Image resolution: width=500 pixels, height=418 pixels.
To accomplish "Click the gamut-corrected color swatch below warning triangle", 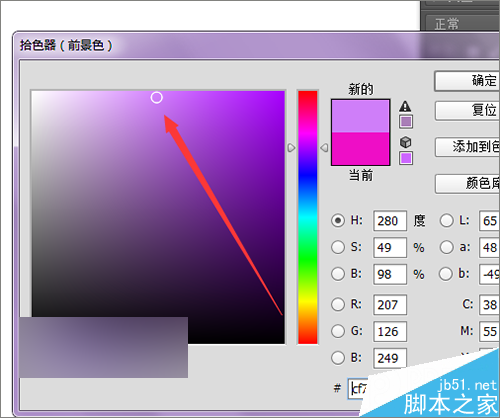I will coord(406,122).
